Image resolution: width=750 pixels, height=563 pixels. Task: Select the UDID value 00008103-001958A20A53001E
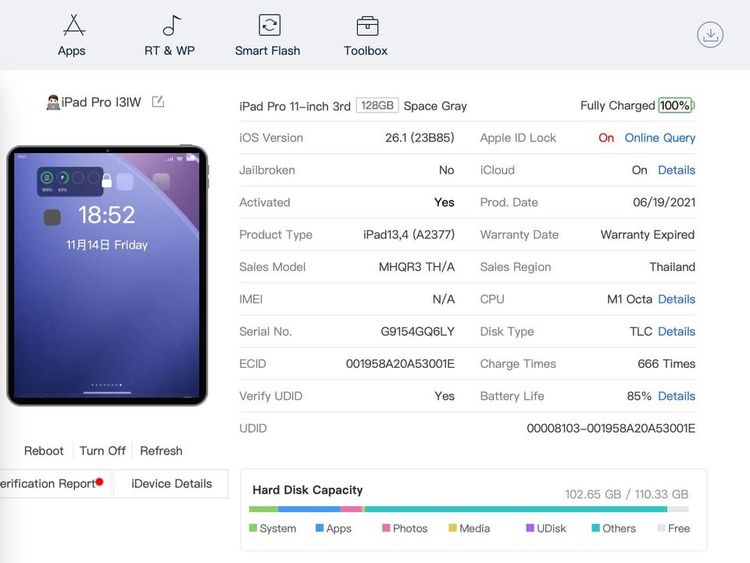click(x=611, y=428)
